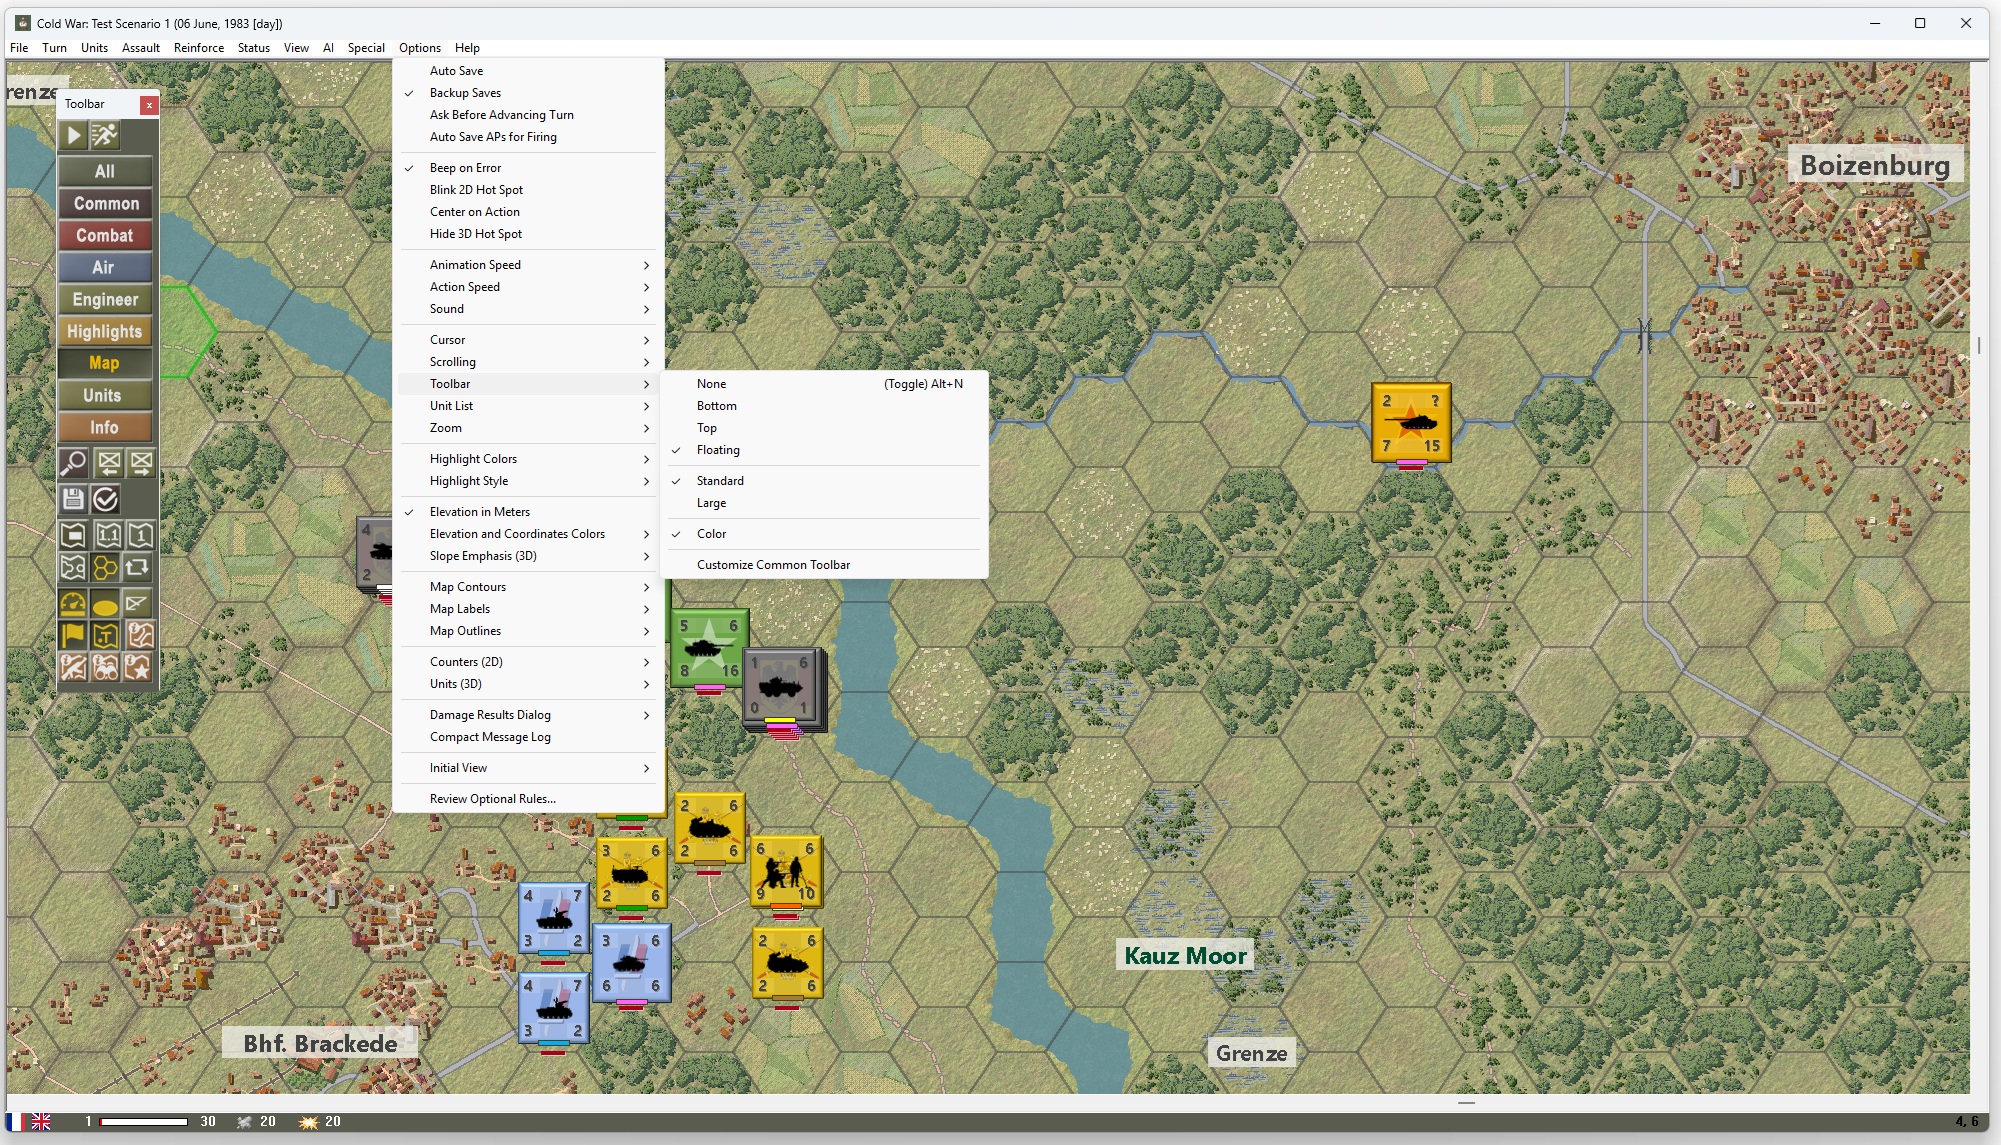
Task: Click the yellow speedometer gauge icon
Action: coord(73,603)
